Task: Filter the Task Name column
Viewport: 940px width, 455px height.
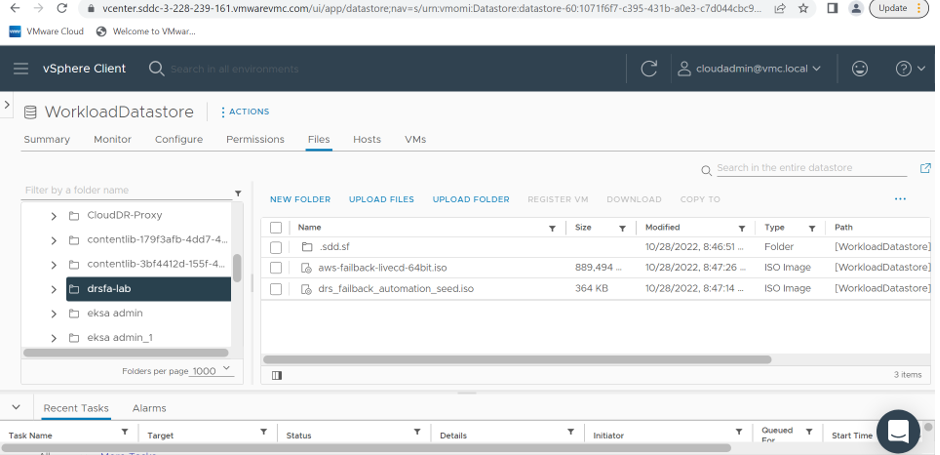Action: (125, 432)
